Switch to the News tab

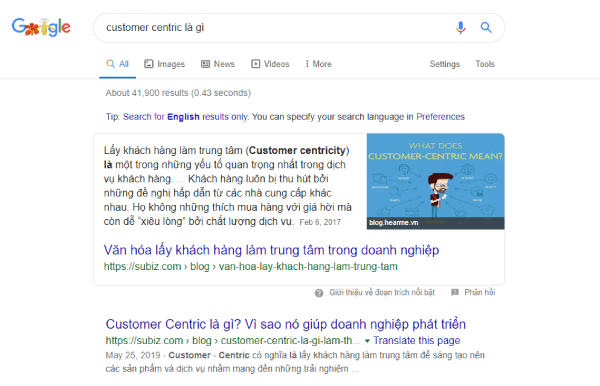(x=218, y=64)
